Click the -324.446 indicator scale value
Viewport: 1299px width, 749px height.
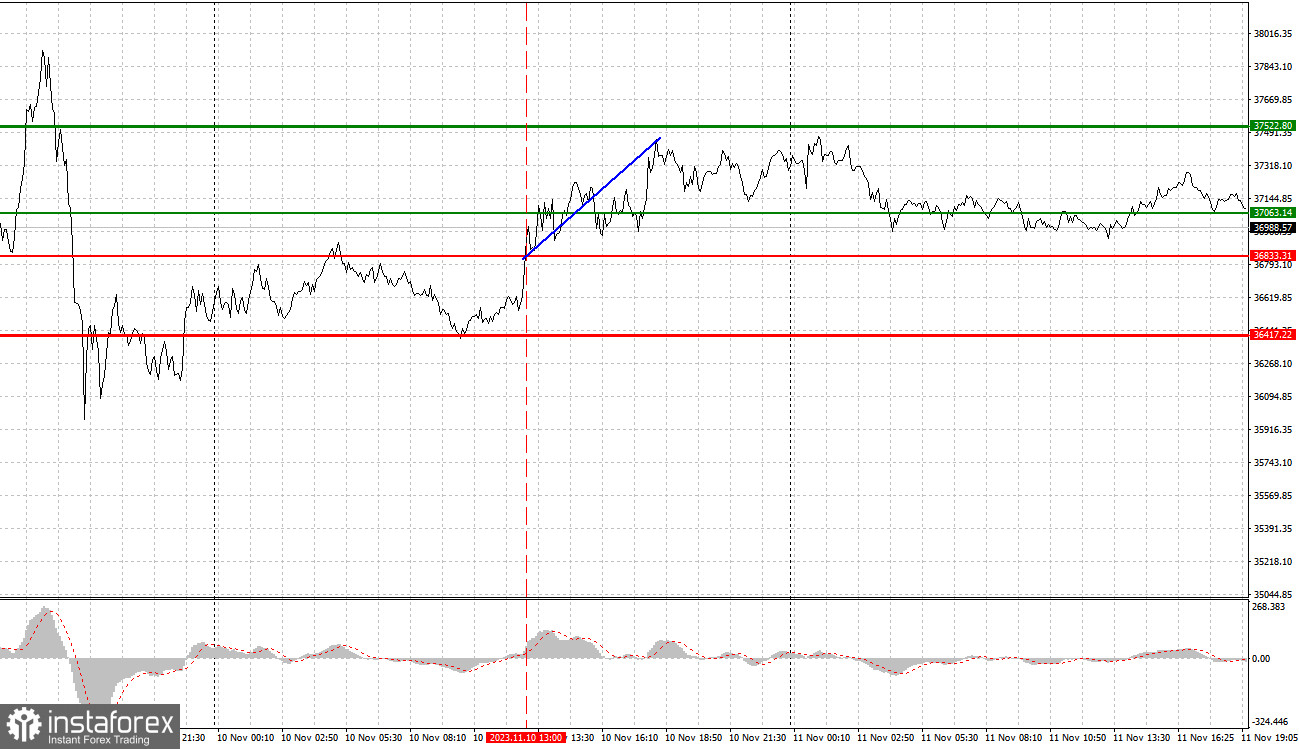click(1270, 721)
